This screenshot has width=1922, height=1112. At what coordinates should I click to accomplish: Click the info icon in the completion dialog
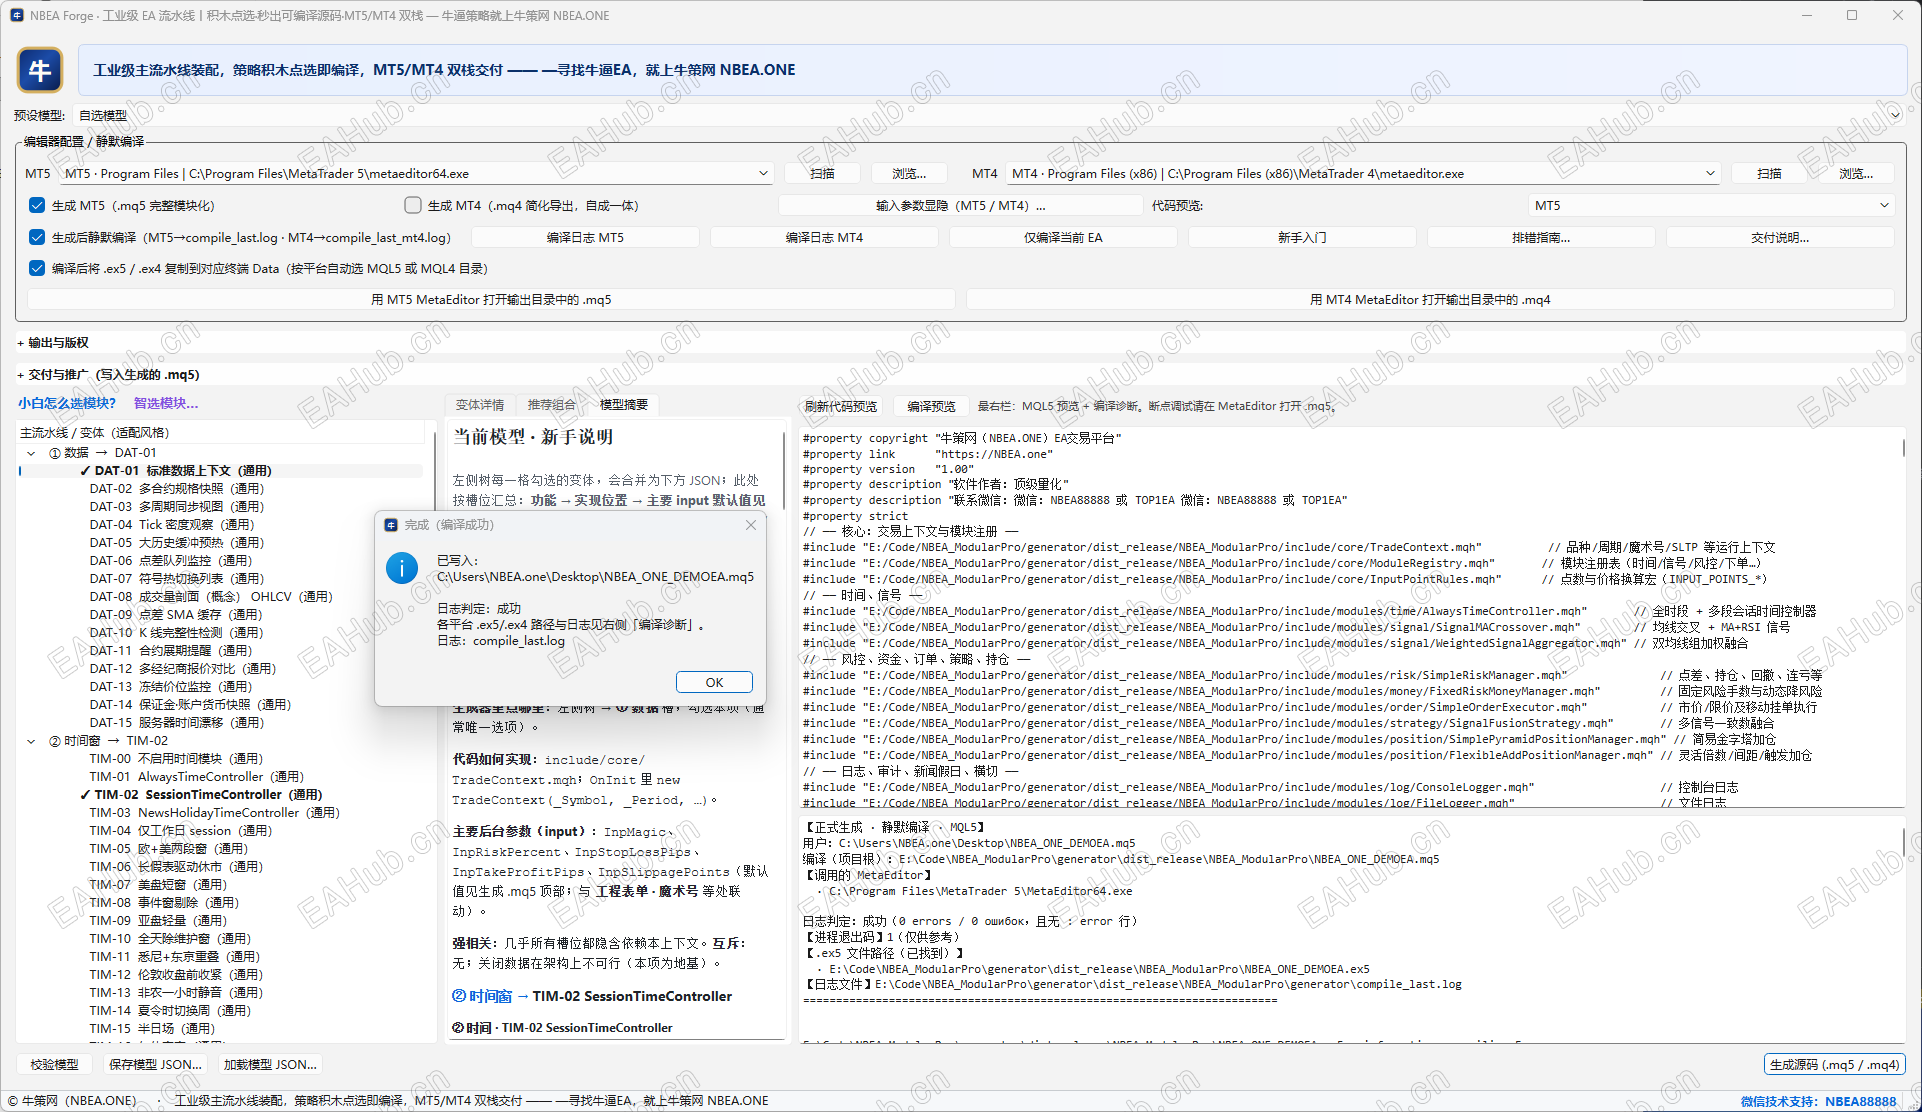tap(402, 569)
